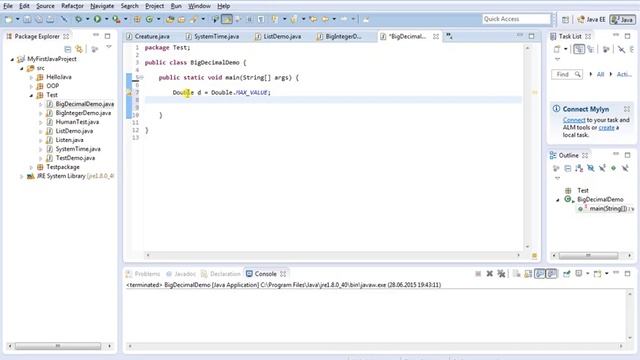Collapse the MyFirstJavaProject tree node
The width and height of the screenshot is (640, 360).
[12, 59]
